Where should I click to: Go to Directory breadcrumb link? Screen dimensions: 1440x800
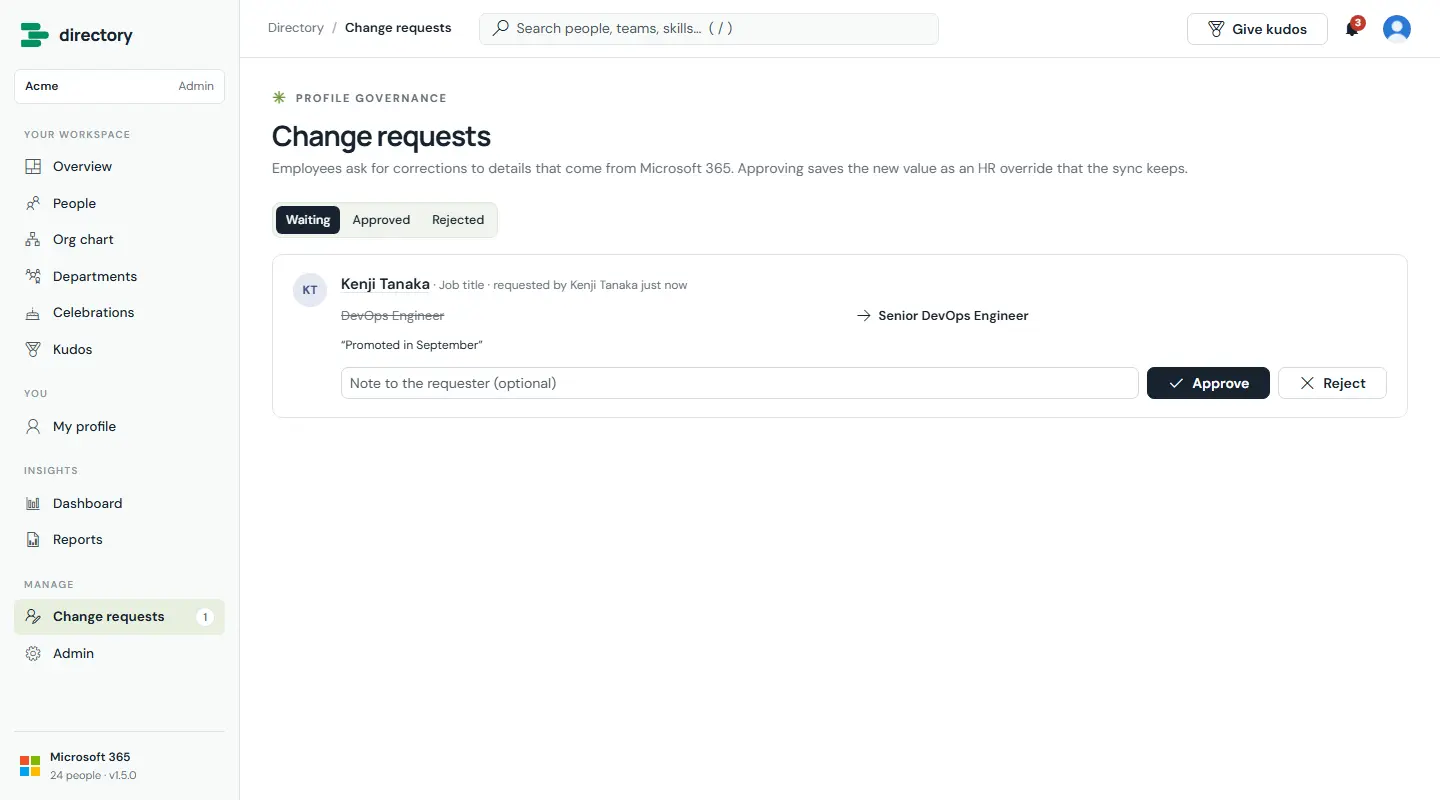[296, 28]
